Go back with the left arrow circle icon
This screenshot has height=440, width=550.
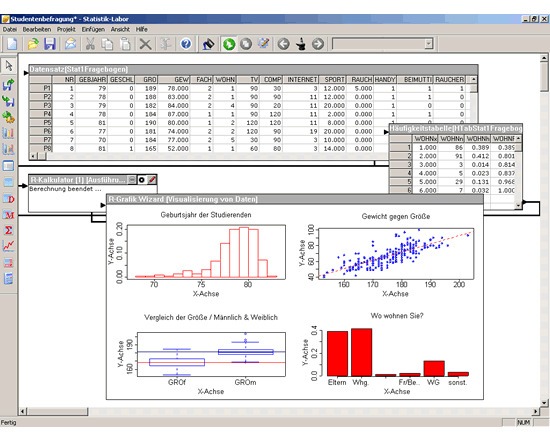click(x=283, y=44)
